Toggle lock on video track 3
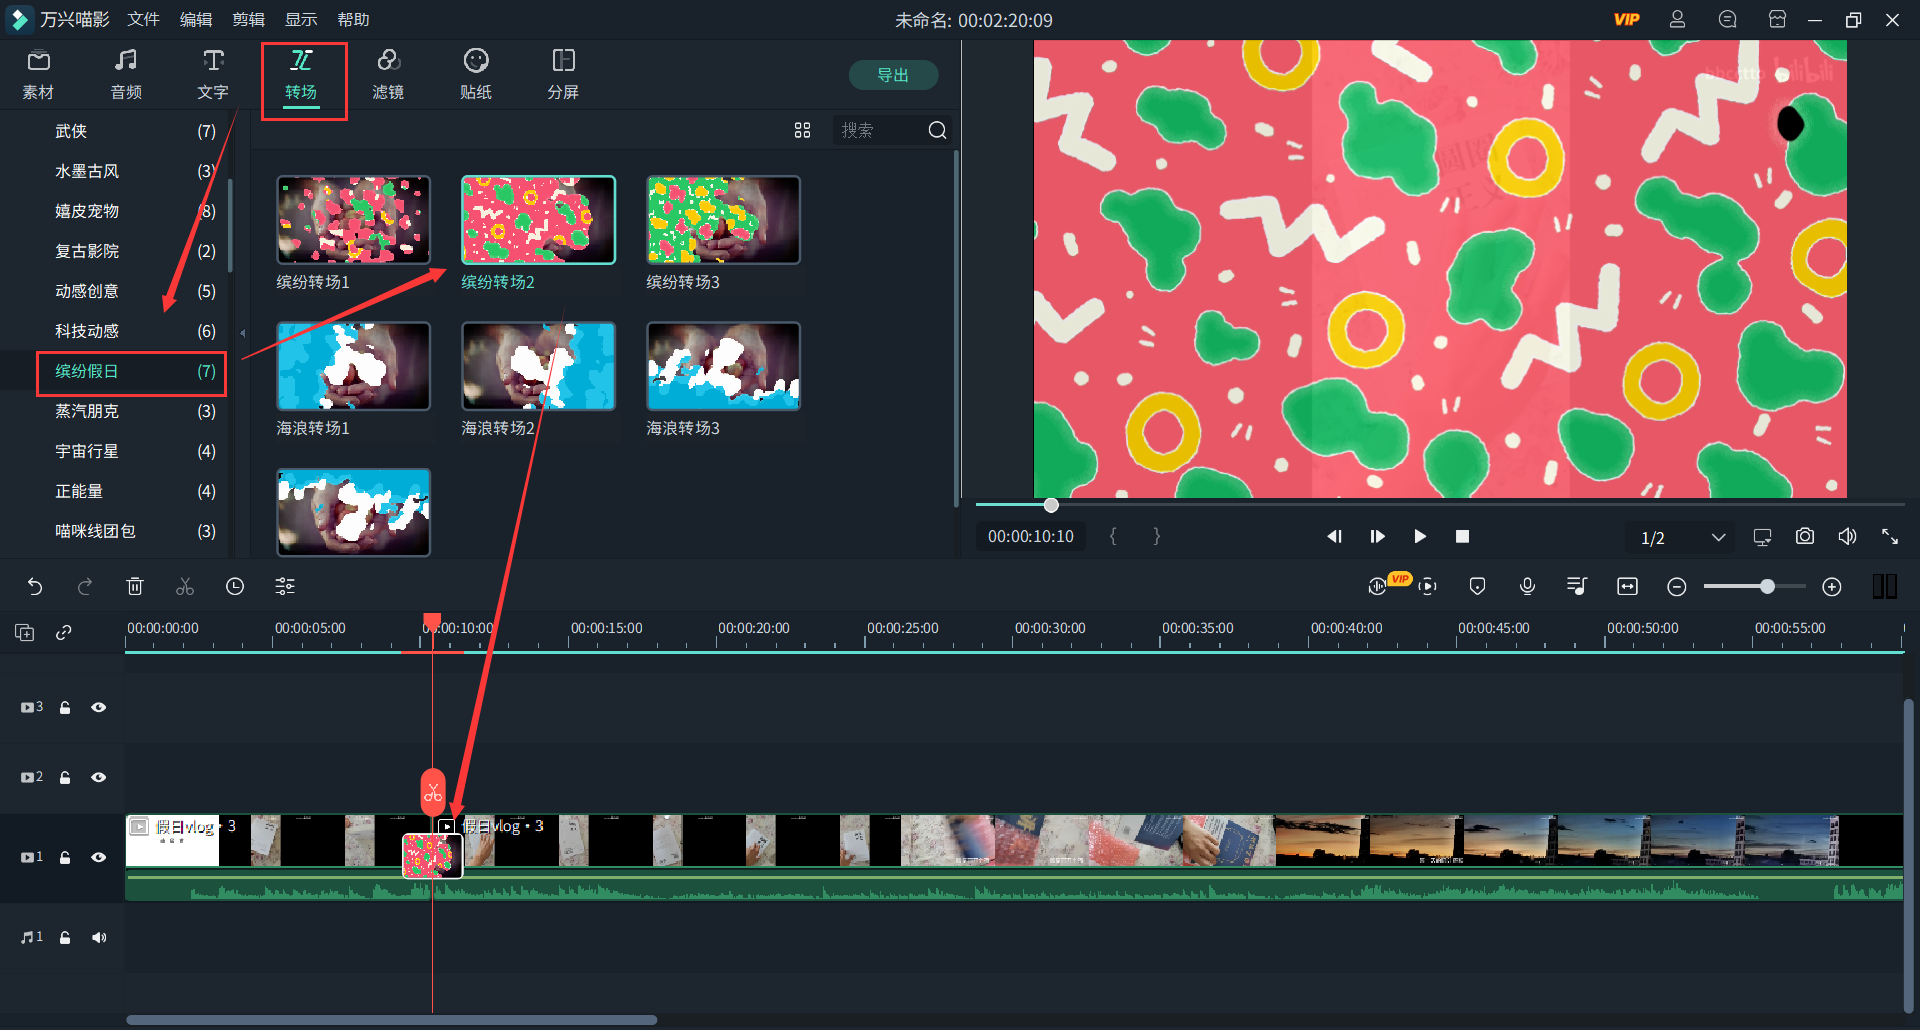1920x1030 pixels. click(65, 707)
